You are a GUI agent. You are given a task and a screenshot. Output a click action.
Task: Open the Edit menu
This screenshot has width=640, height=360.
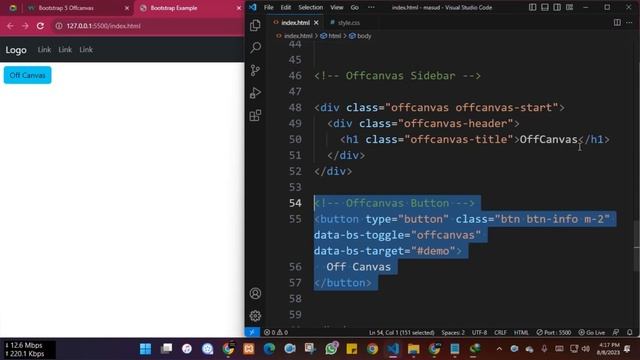[x=286, y=7]
